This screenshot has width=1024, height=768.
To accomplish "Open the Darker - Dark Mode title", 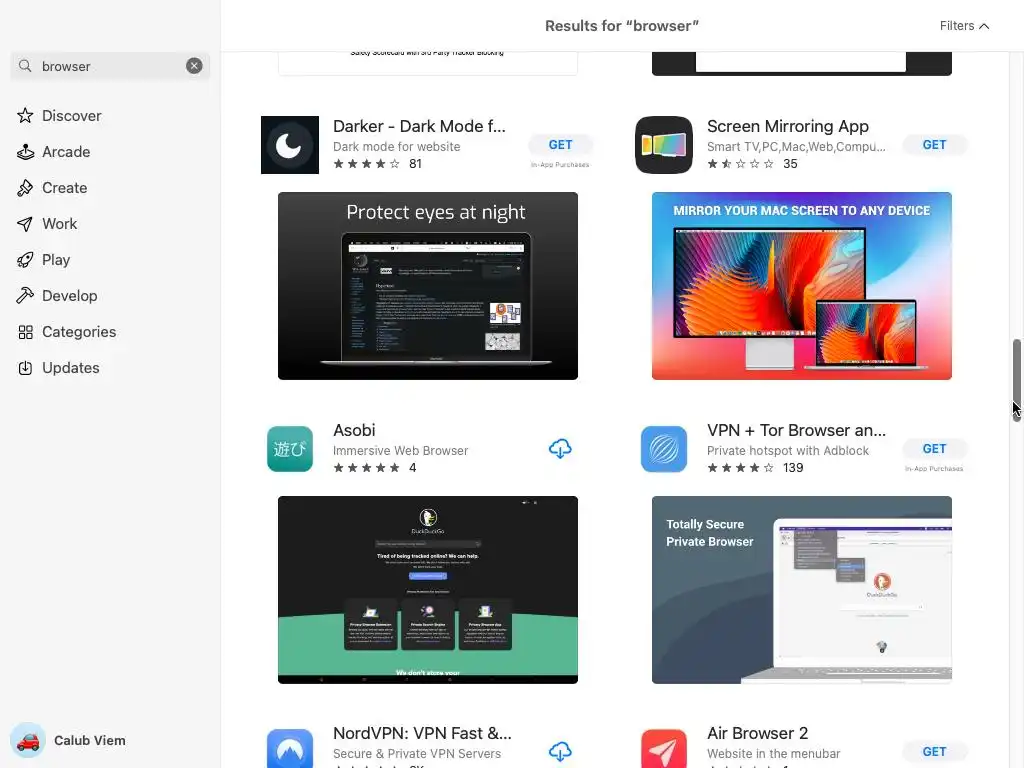I will pos(419,126).
